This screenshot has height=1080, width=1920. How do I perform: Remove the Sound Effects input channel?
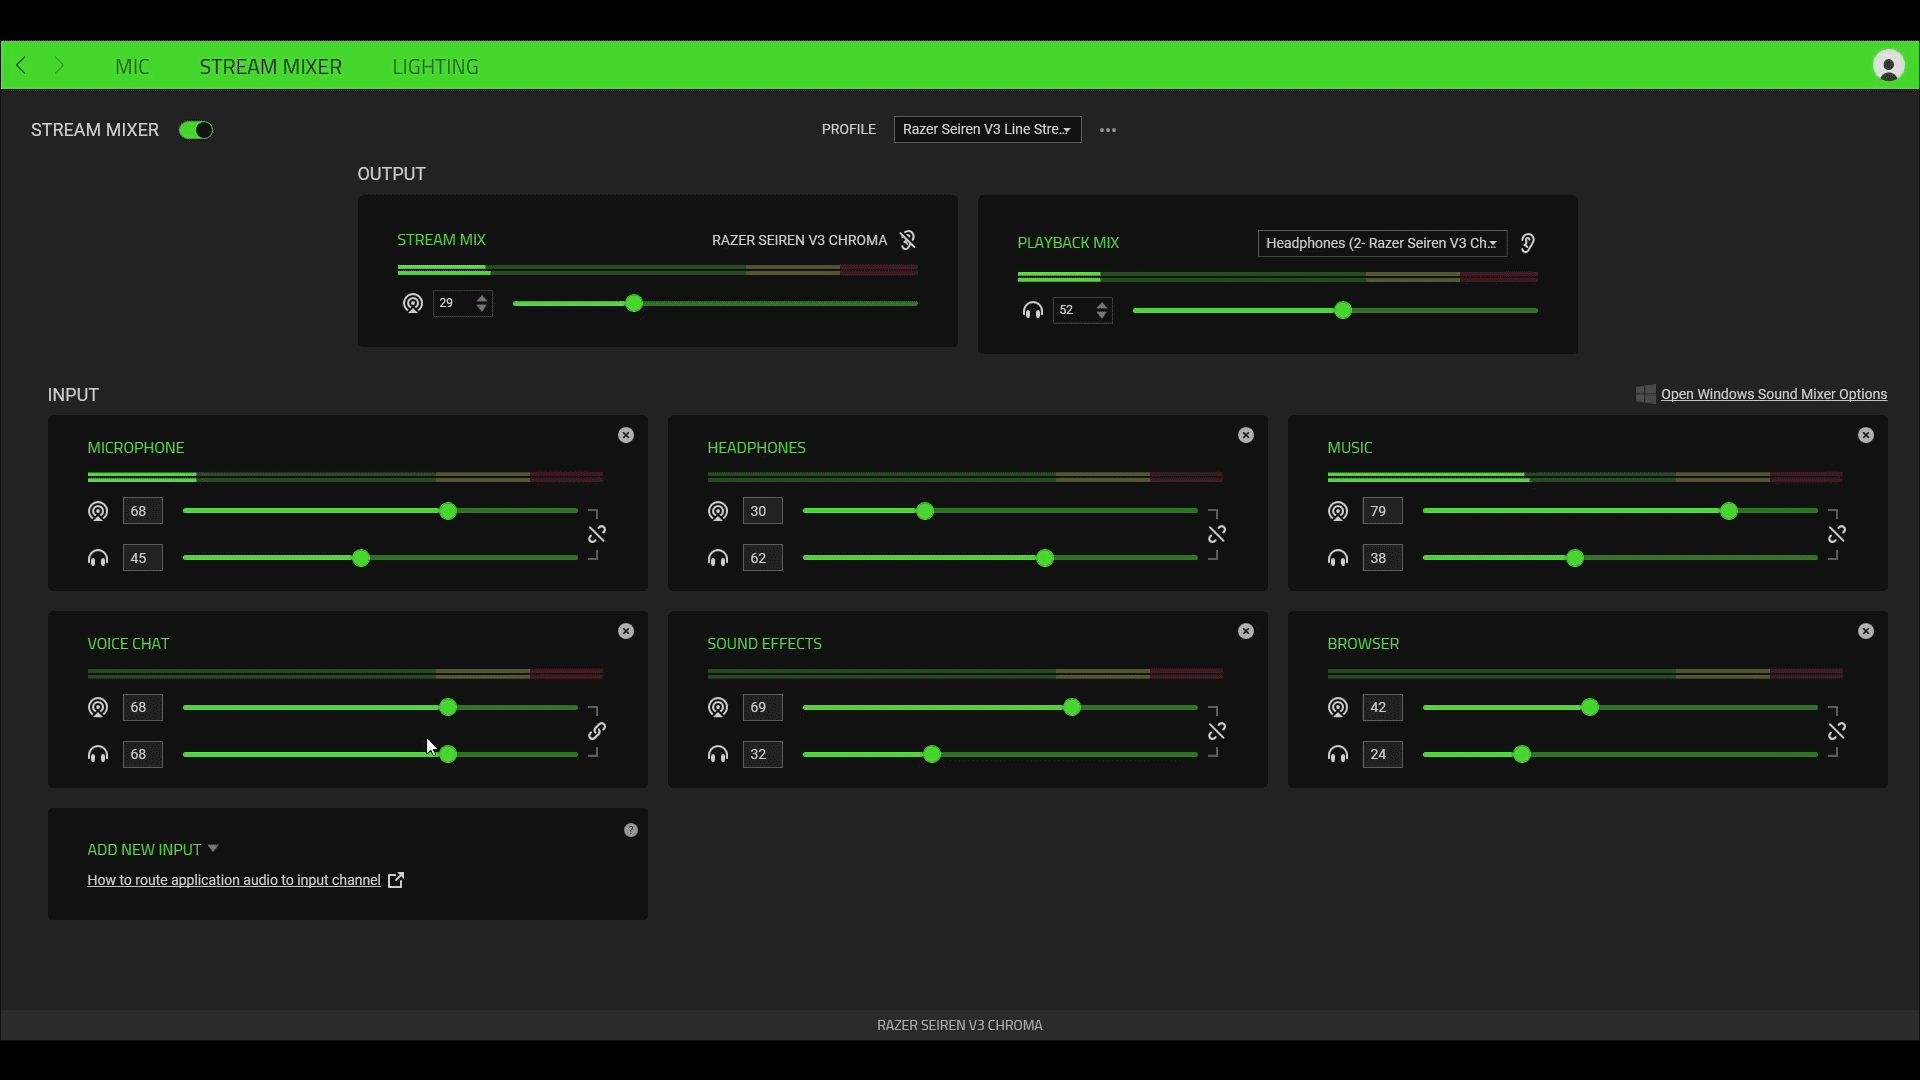(x=1246, y=631)
